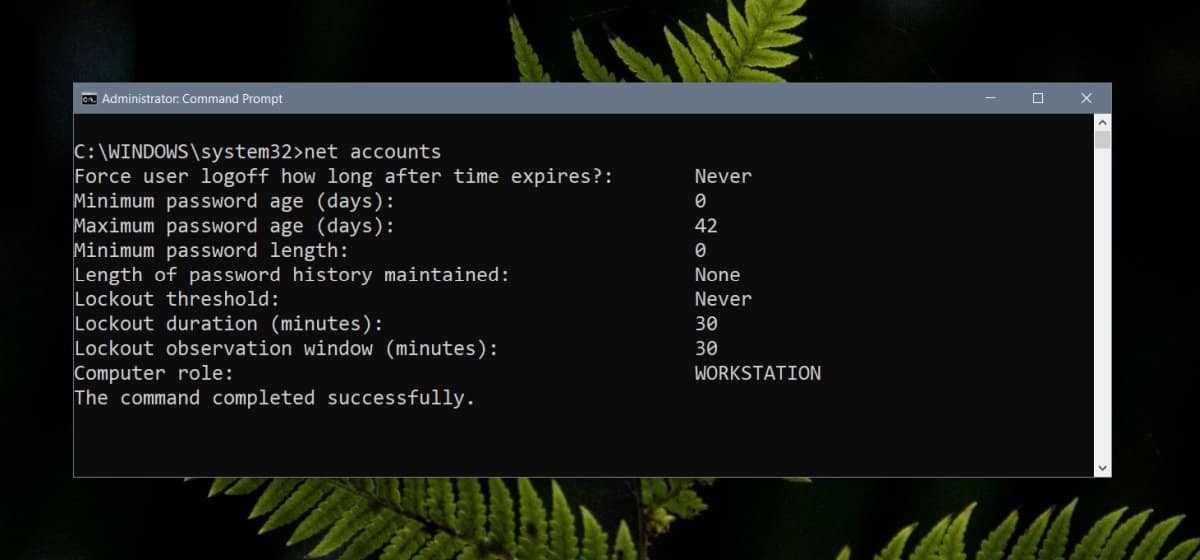Click the 'net accounts' command text
This screenshot has height=560, width=1200.
(x=372, y=152)
